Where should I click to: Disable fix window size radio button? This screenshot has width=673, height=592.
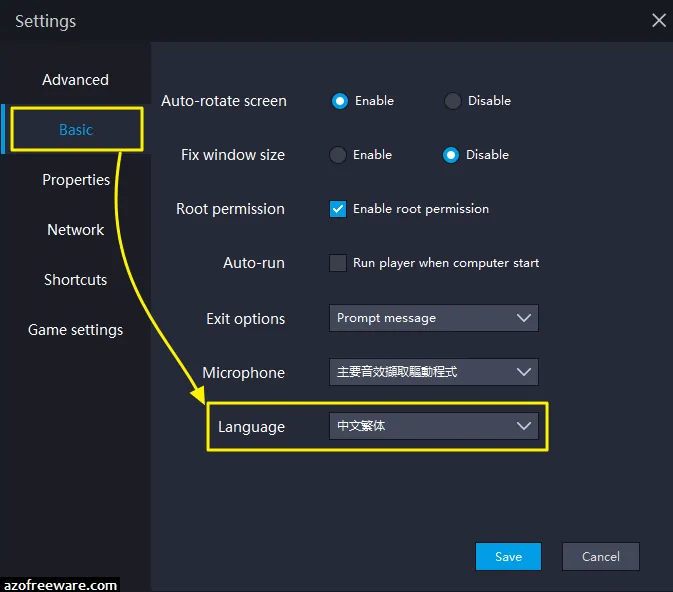click(x=451, y=155)
